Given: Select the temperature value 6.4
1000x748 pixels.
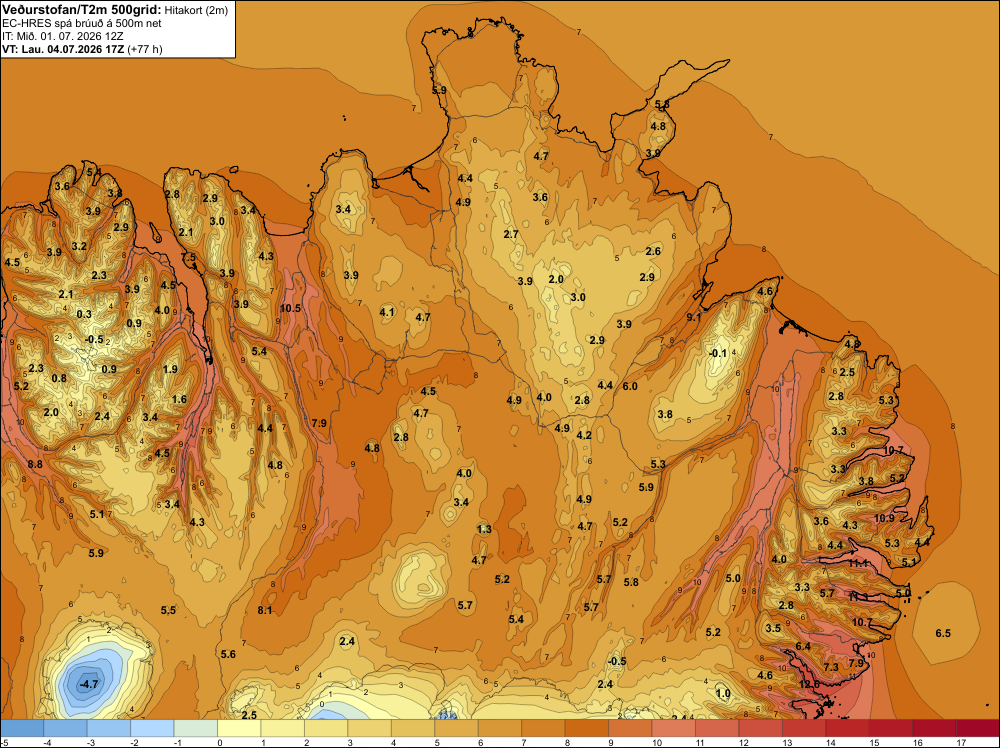Looking at the screenshot, I should pos(803,647).
